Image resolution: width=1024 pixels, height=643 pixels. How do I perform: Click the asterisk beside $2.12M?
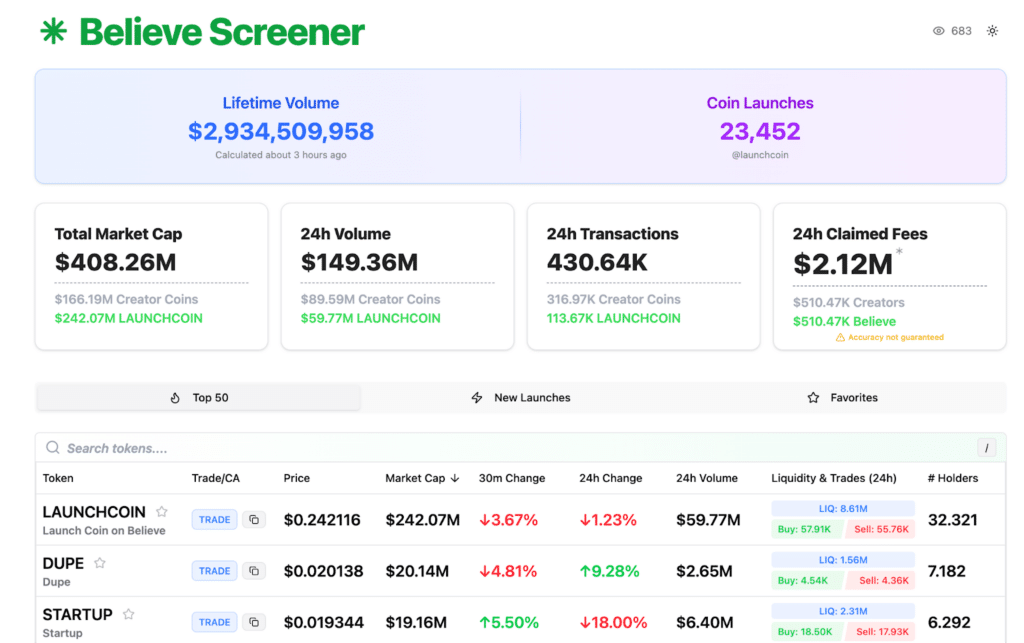click(899, 251)
